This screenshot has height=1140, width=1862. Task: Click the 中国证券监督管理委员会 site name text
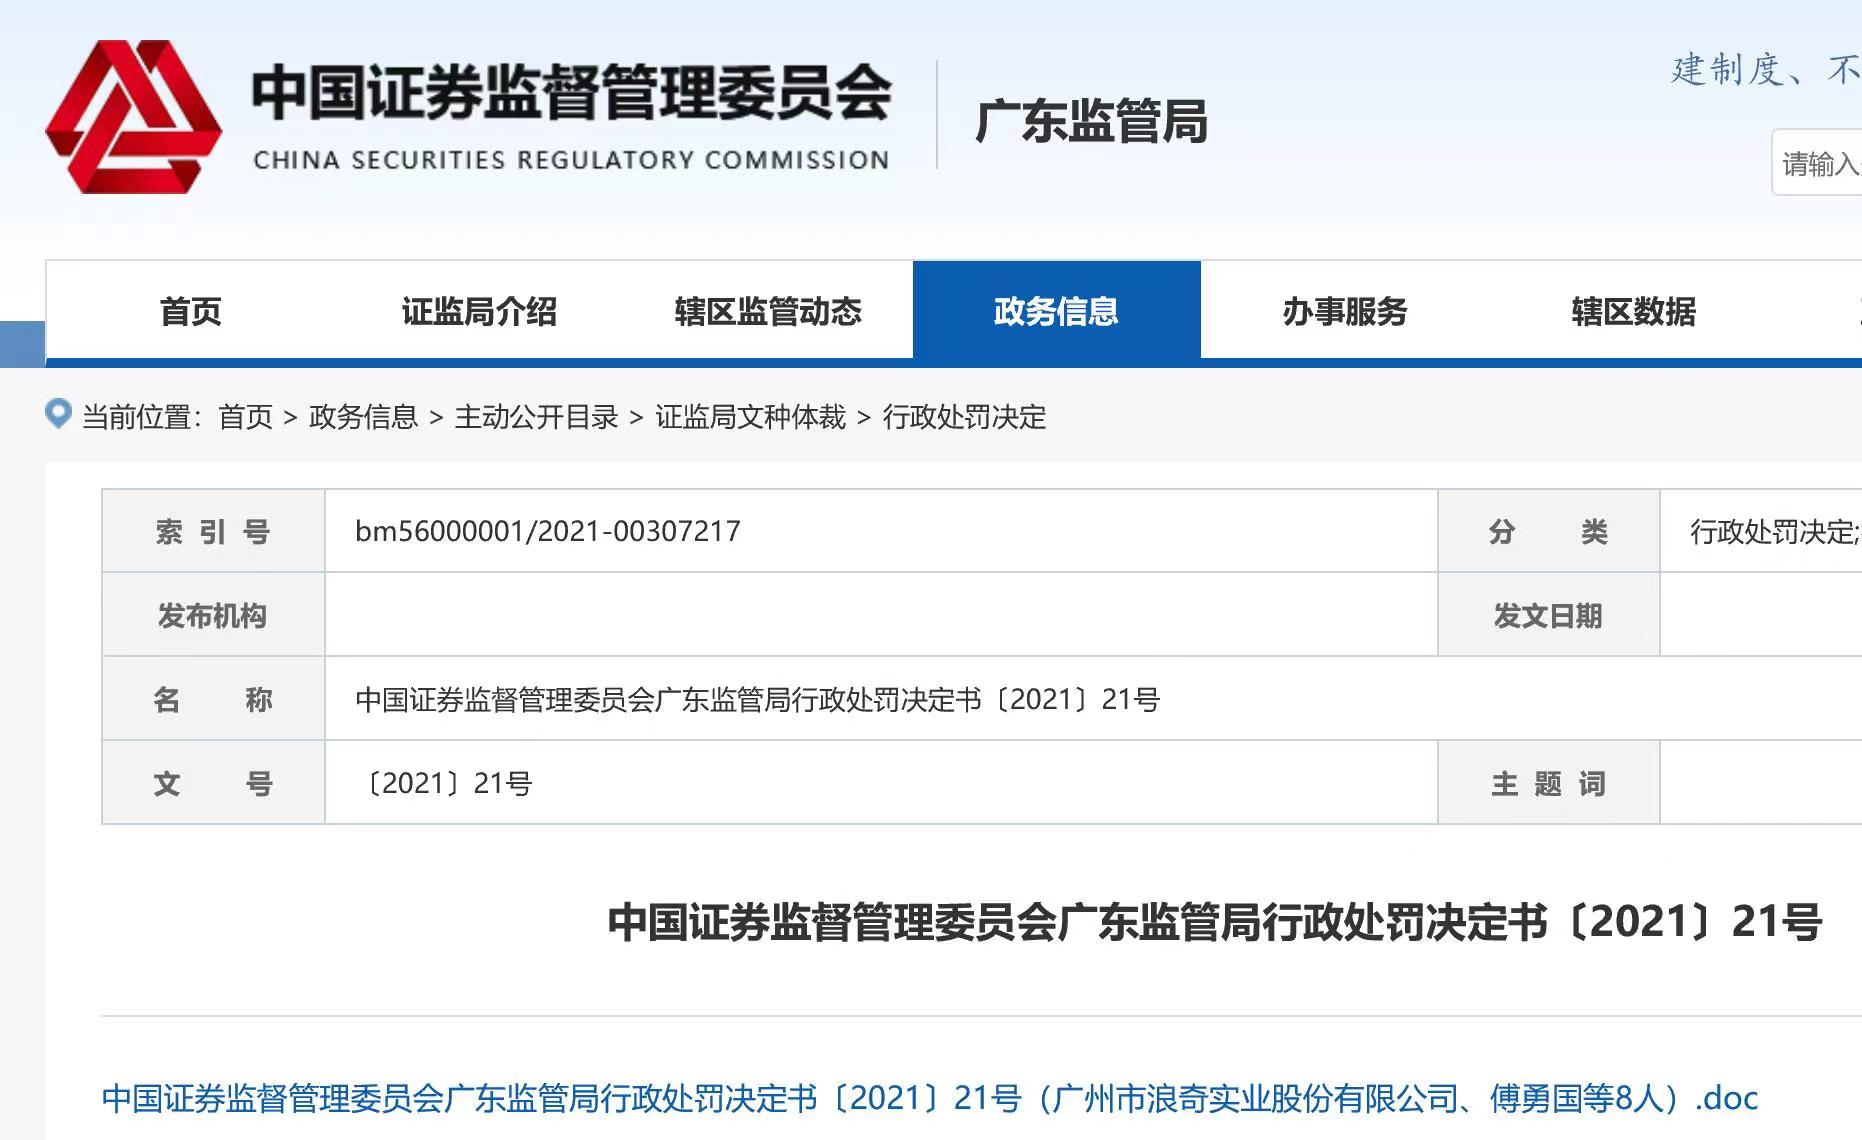(570, 93)
